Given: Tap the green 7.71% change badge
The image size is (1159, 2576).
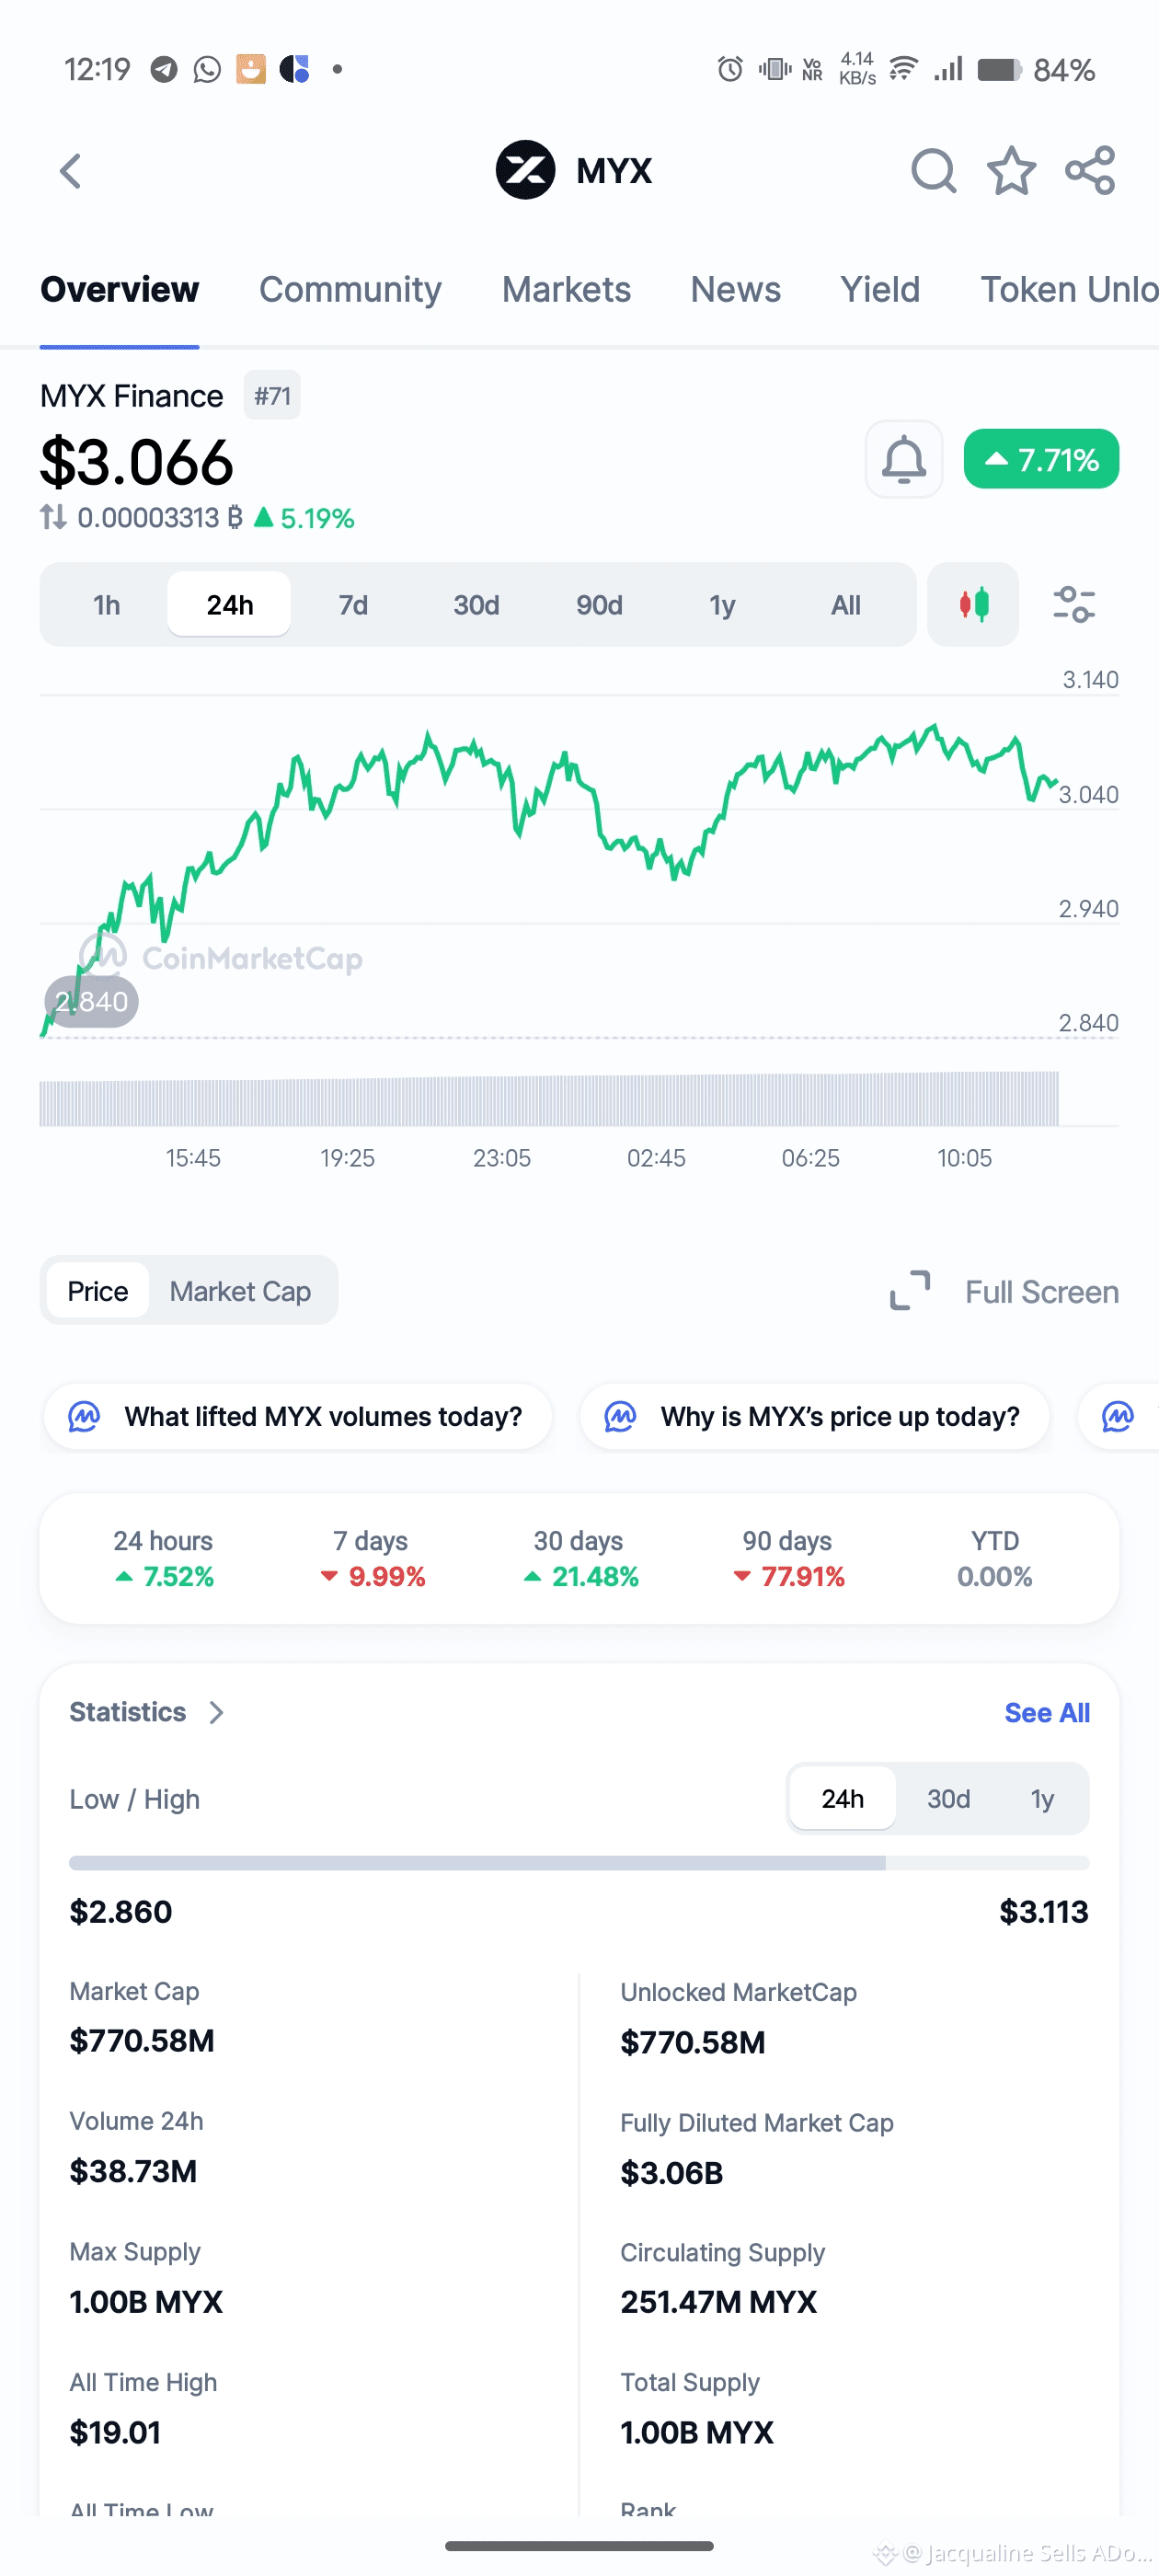Looking at the screenshot, I should [x=1041, y=460].
